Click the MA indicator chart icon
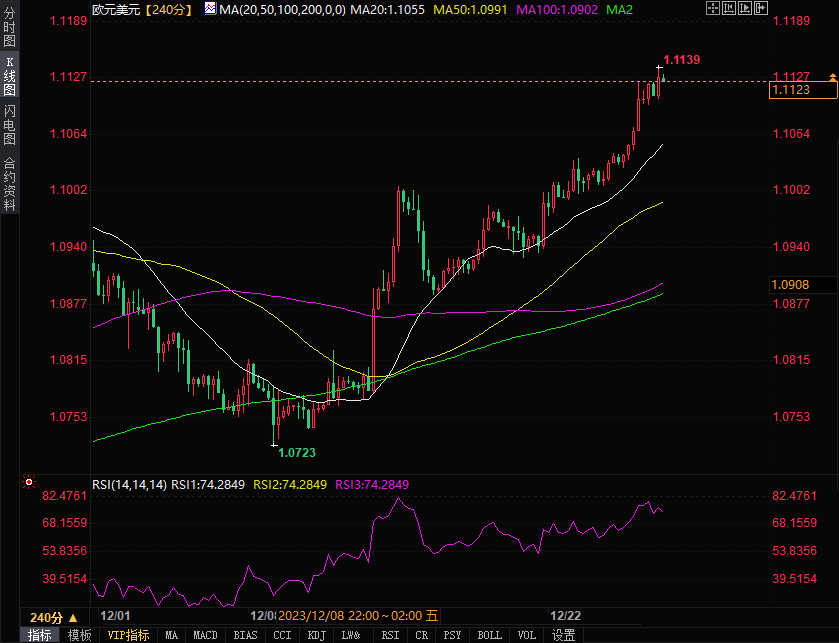 point(209,8)
